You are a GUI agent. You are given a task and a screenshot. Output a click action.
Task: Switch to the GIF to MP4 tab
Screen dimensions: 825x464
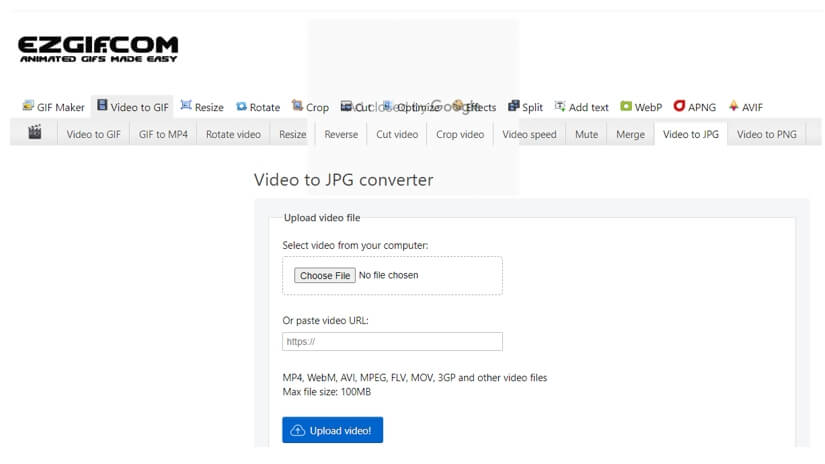coord(163,134)
